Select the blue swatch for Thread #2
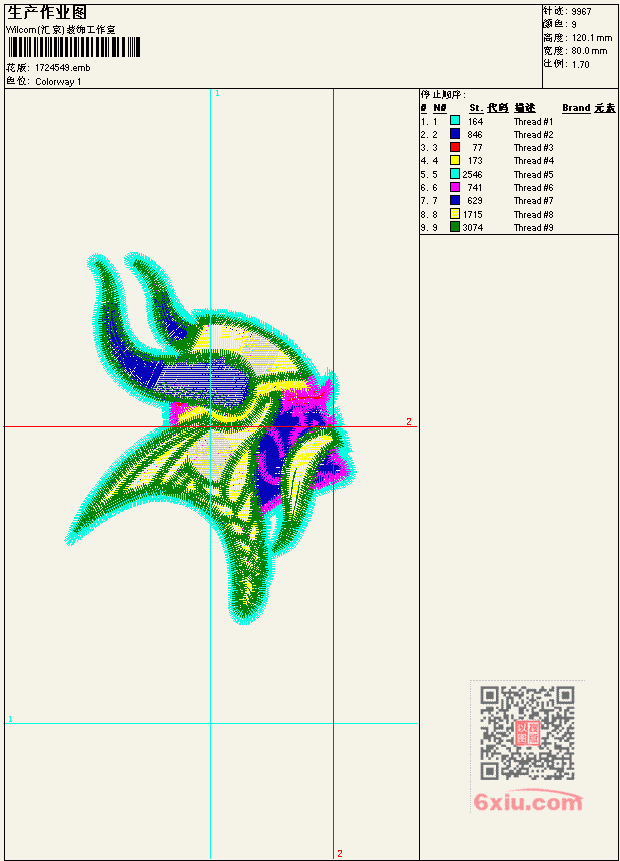The image size is (620, 861). coord(455,133)
